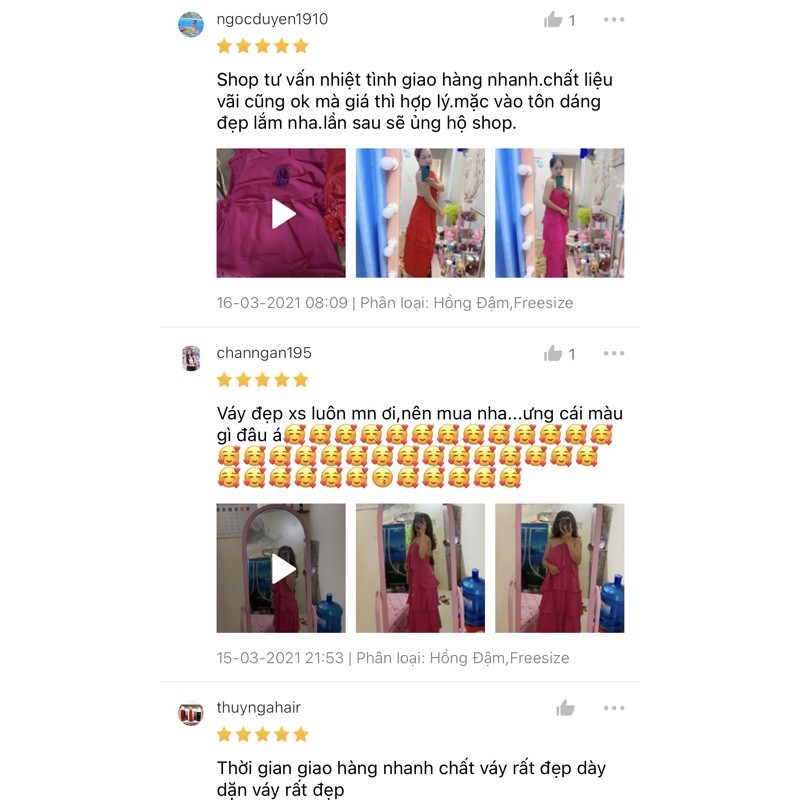Open ngocduyen1910's profile avatar
Viewport: 800px width, 800px height.
pyautogui.click(x=191, y=24)
